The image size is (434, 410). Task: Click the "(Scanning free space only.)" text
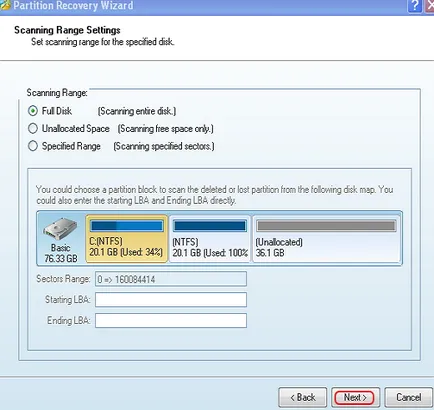tap(166, 129)
